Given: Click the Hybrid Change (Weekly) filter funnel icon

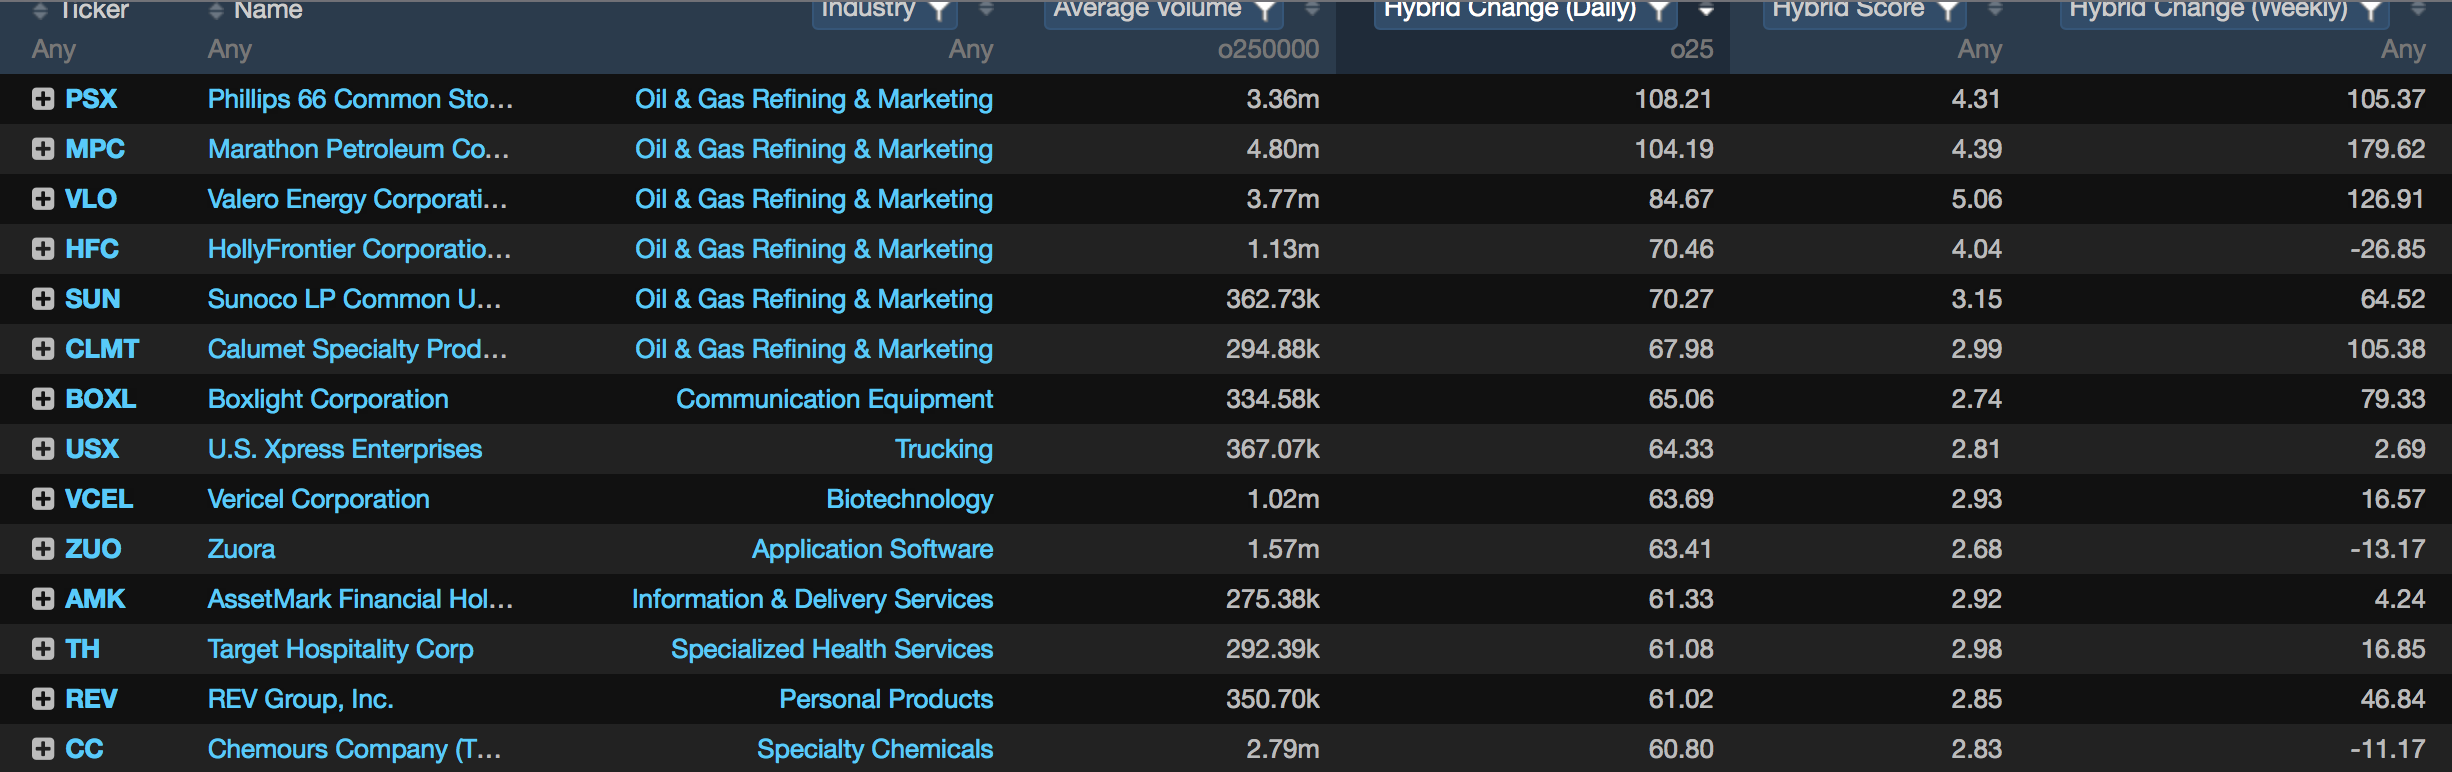Looking at the screenshot, I should click(x=2371, y=11).
